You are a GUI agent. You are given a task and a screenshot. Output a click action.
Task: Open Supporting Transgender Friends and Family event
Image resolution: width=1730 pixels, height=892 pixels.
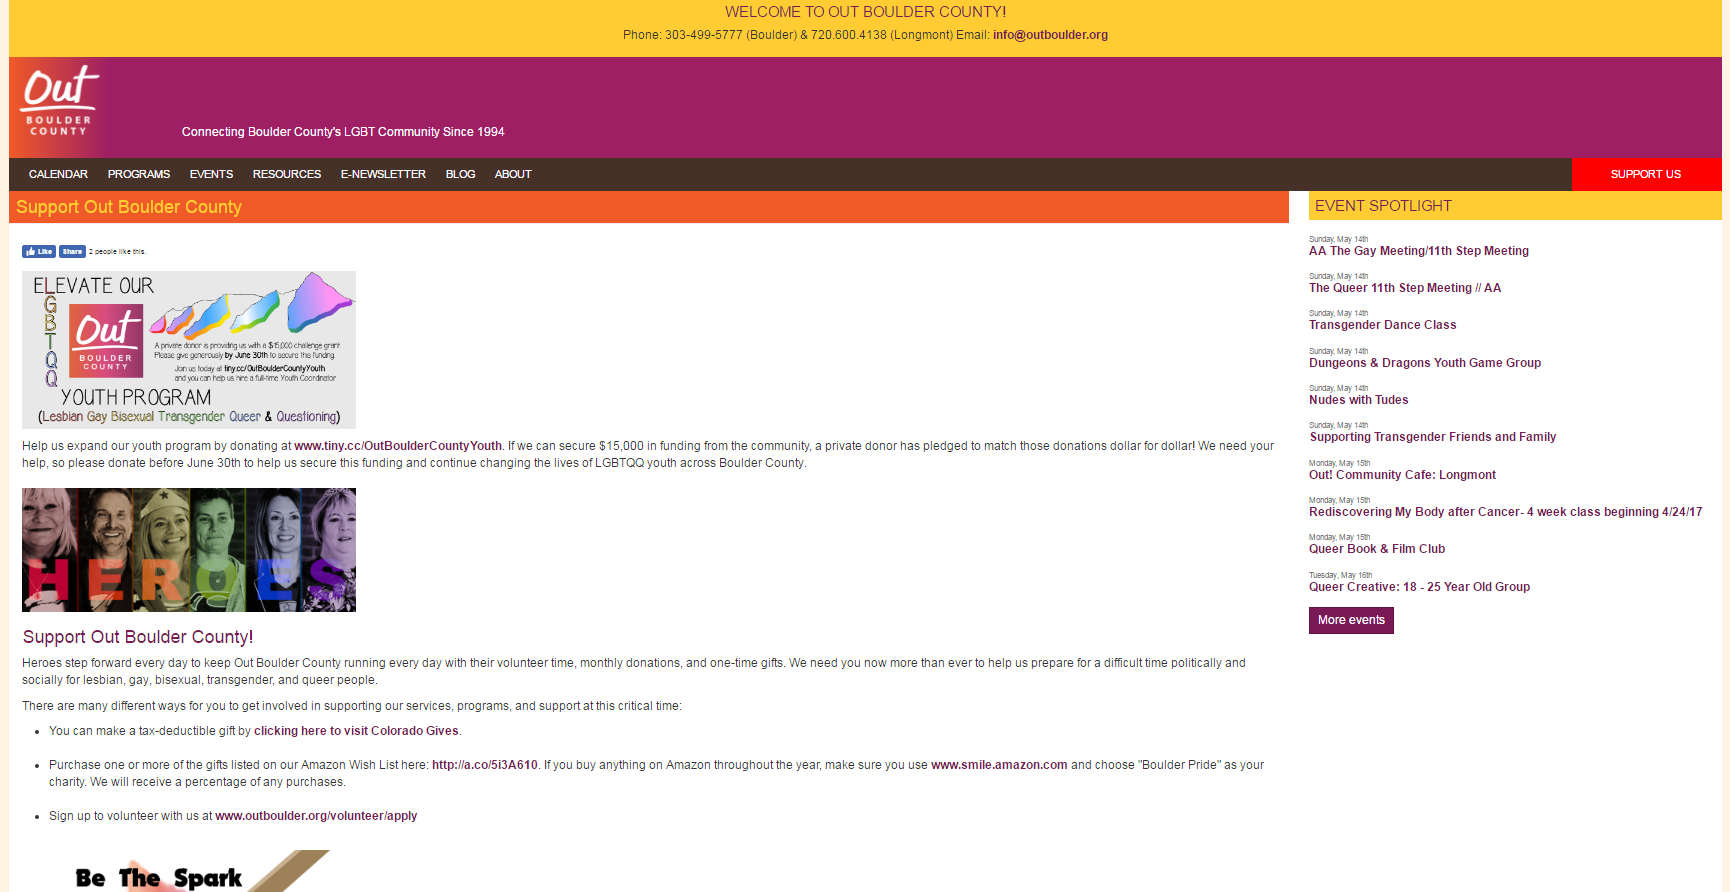click(x=1432, y=437)
